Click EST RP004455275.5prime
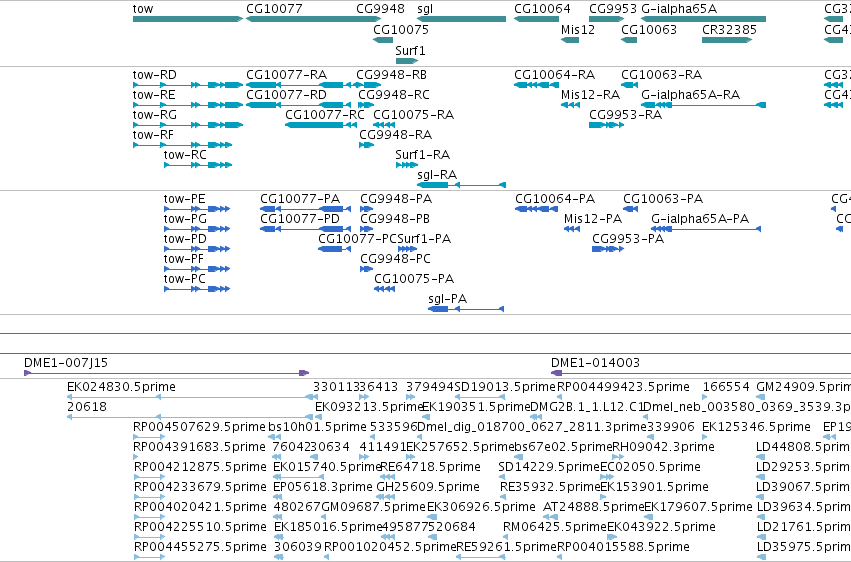851x562 pixels. 200,547
